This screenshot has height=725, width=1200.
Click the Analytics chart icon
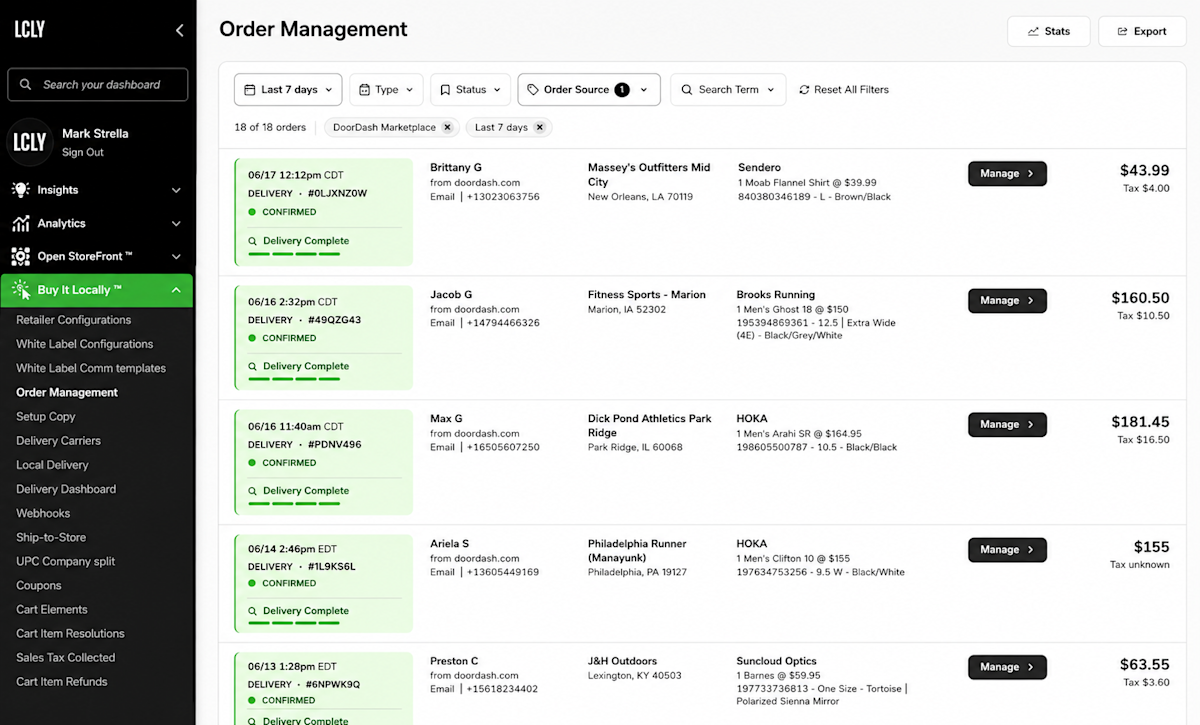coord(20,224)
